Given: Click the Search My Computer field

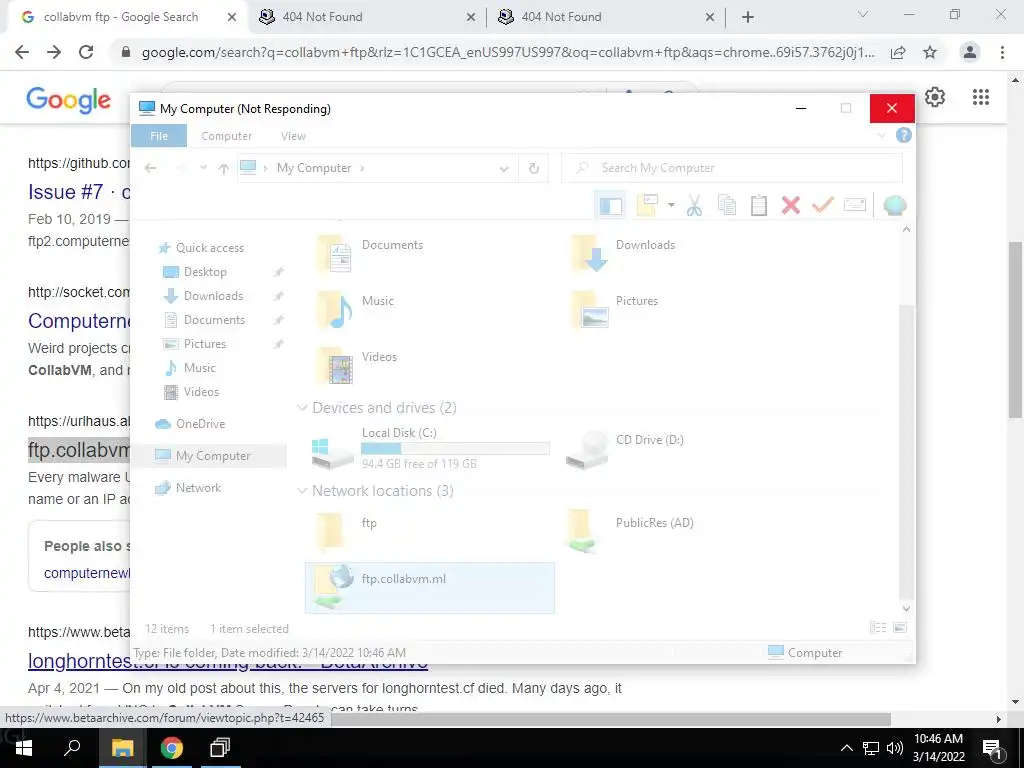Looking at the screenshot, I should (x=731, y=168).
